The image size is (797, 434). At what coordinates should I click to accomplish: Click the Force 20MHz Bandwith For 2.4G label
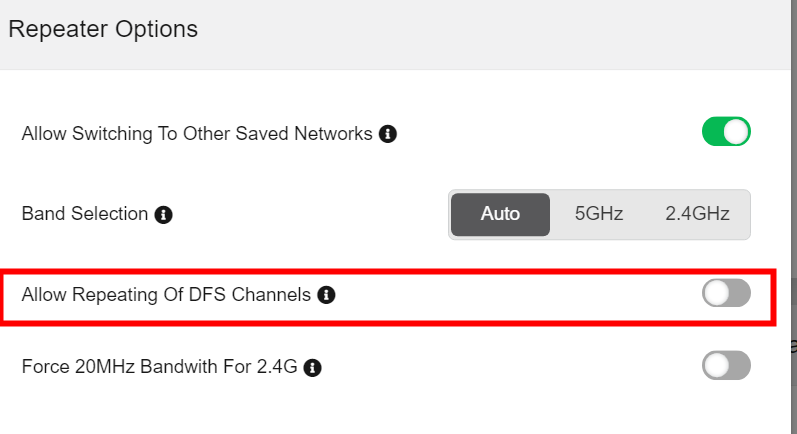click(160, 367)
